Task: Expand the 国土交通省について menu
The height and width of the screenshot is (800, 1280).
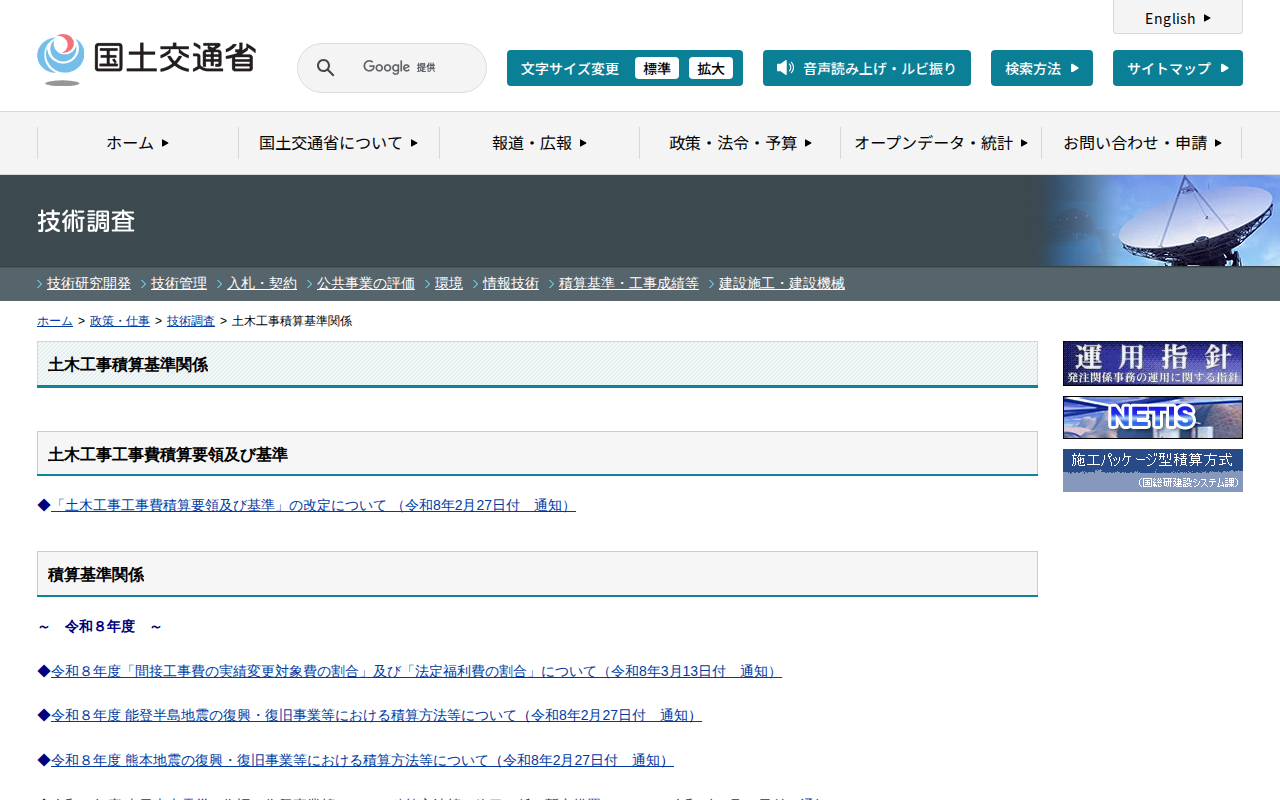Action: (338, 143)
